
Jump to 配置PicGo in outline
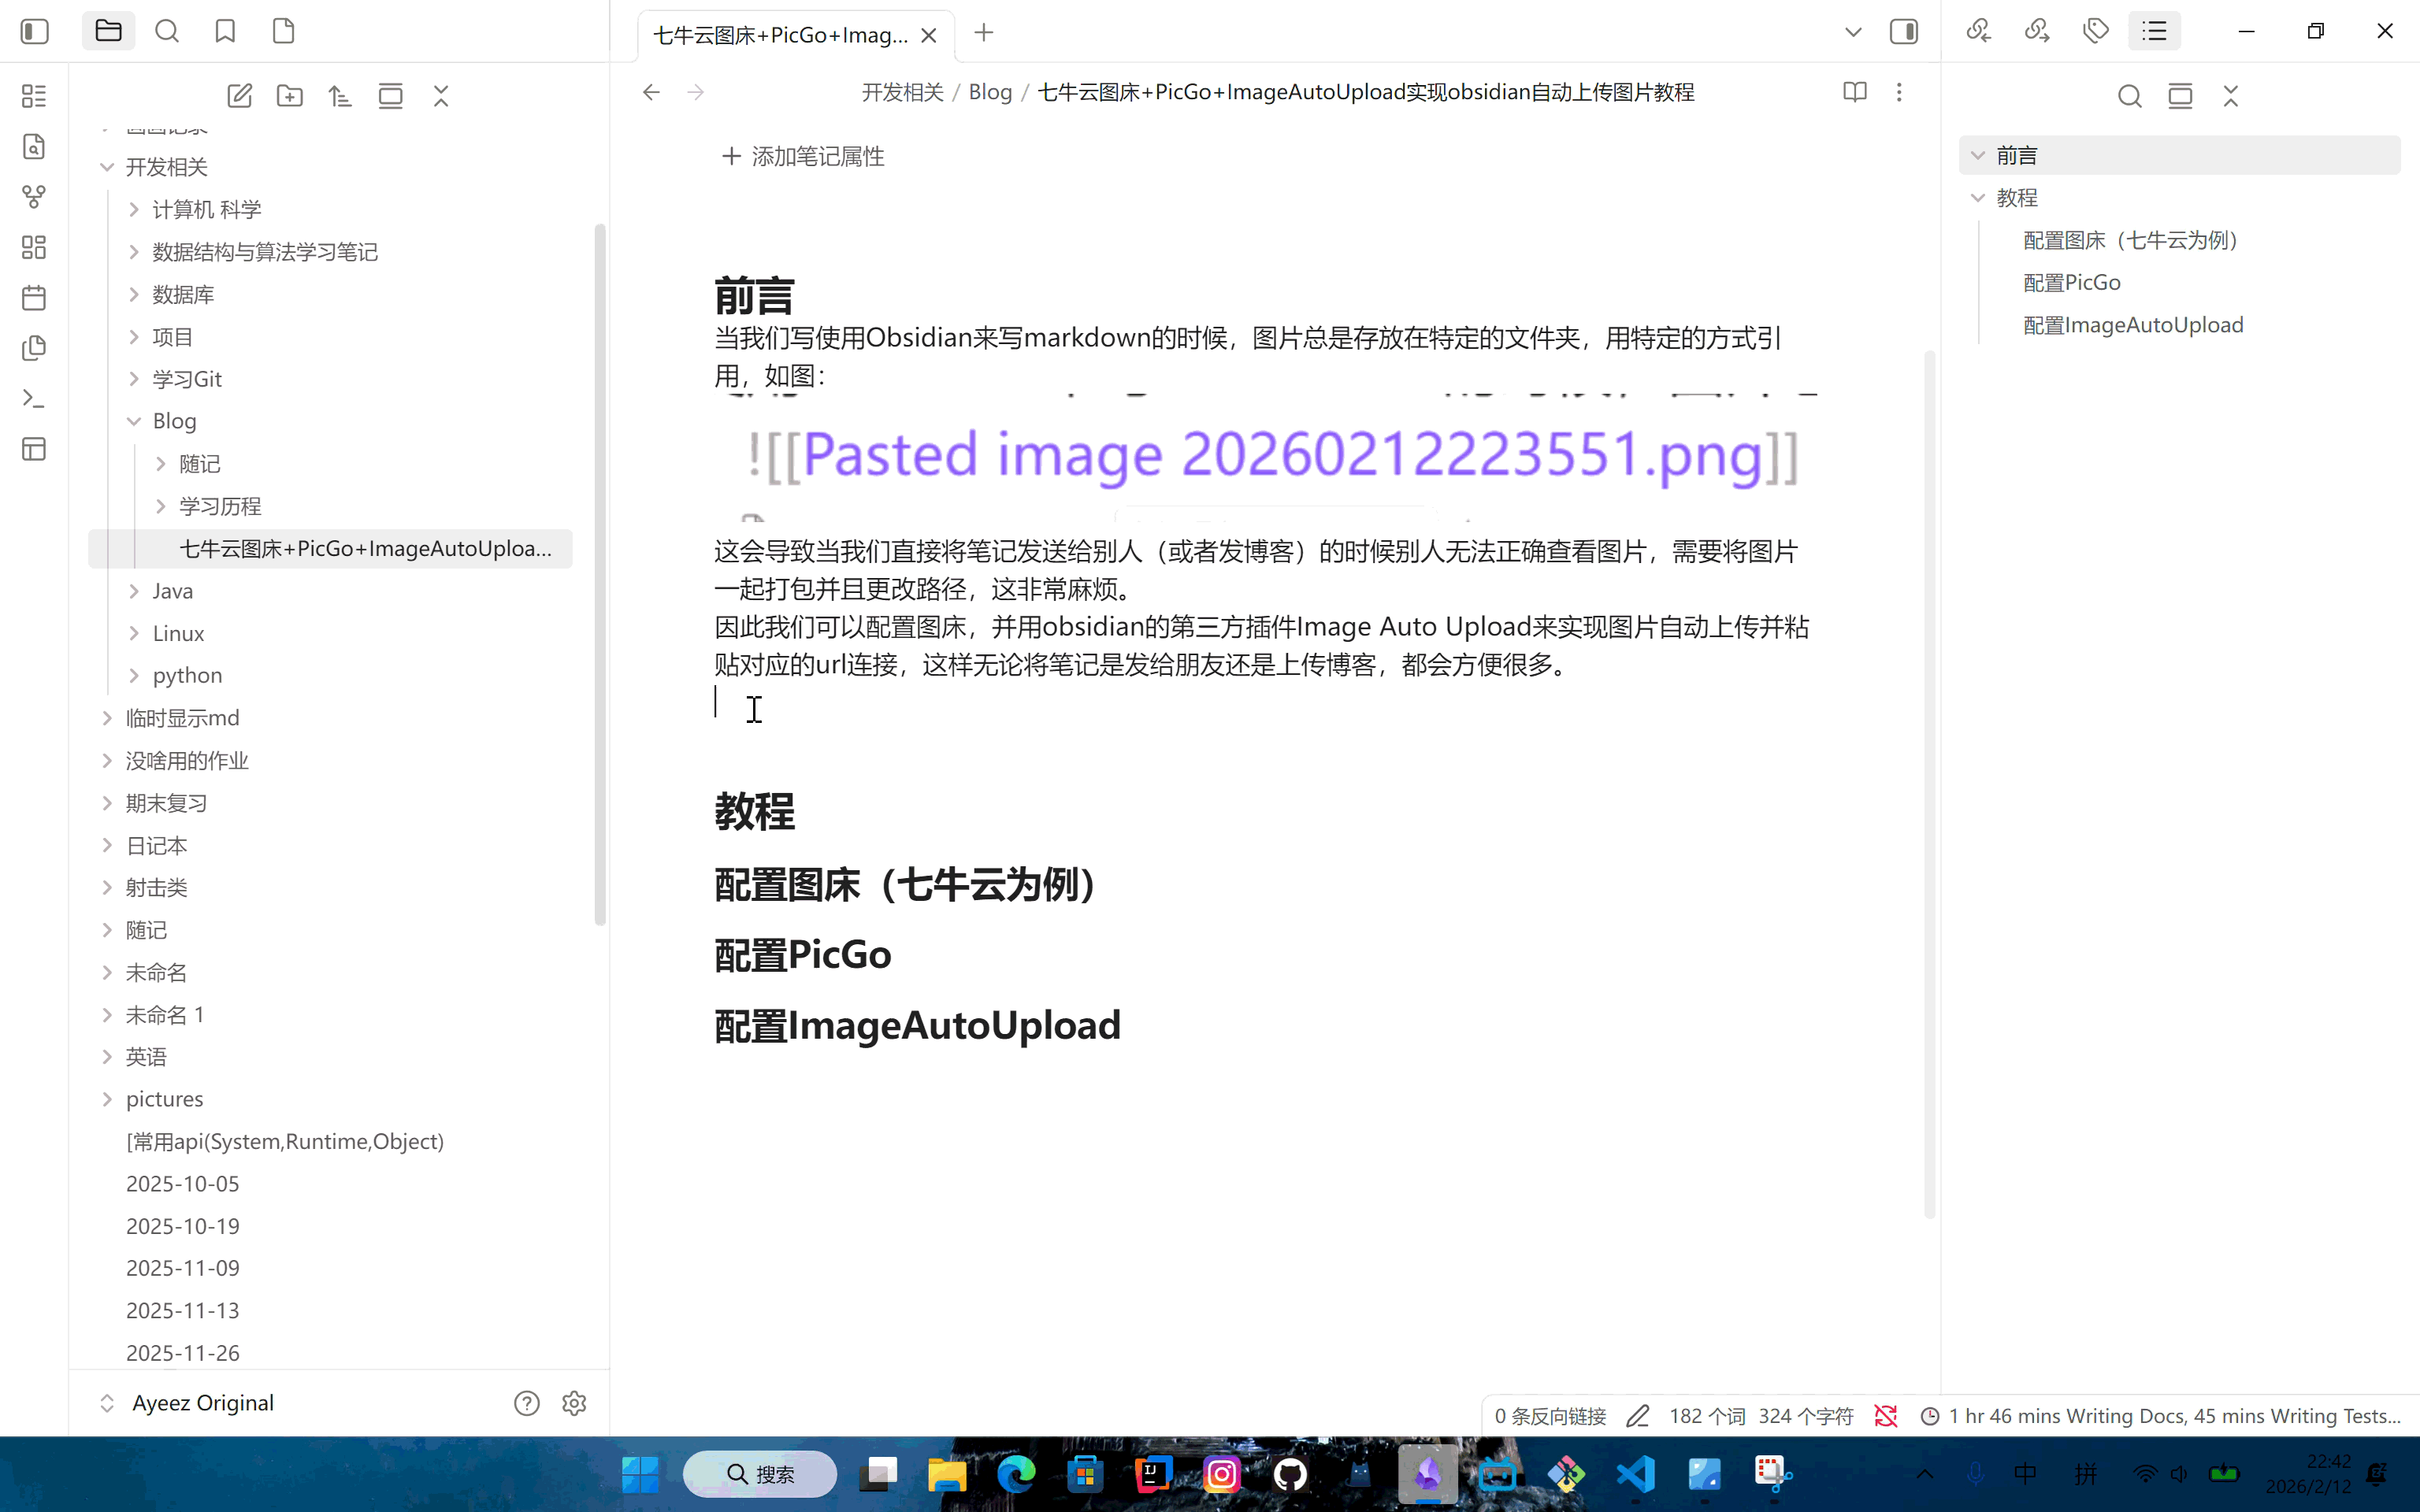click(x=2072, y=283)
